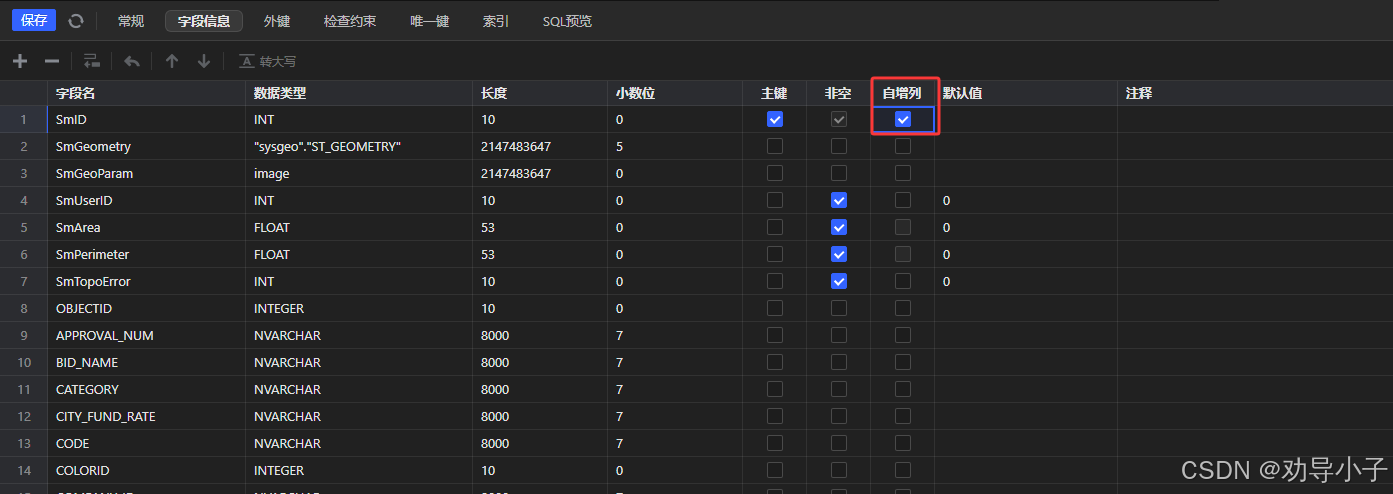
Task: Uncheck not-null for SmTopoError row
Action: pos(839,281)
